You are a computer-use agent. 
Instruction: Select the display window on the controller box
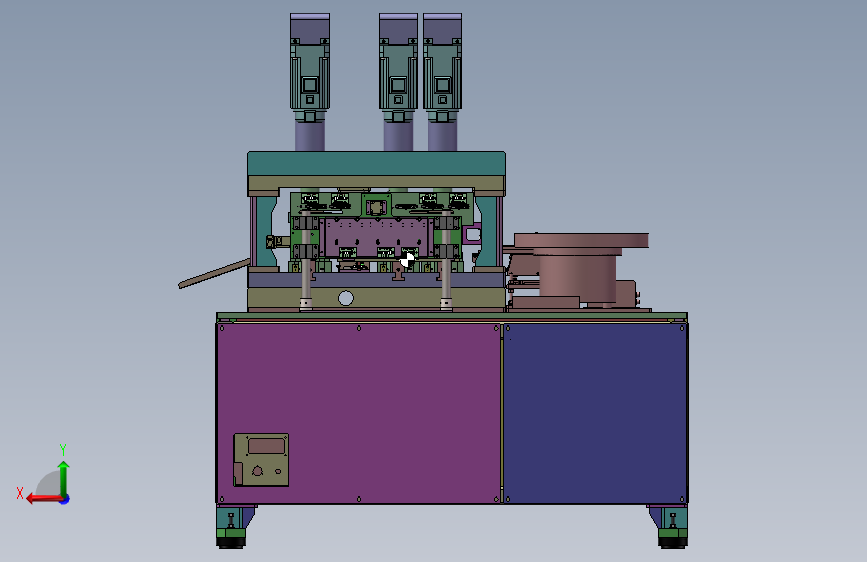point(267,446)
